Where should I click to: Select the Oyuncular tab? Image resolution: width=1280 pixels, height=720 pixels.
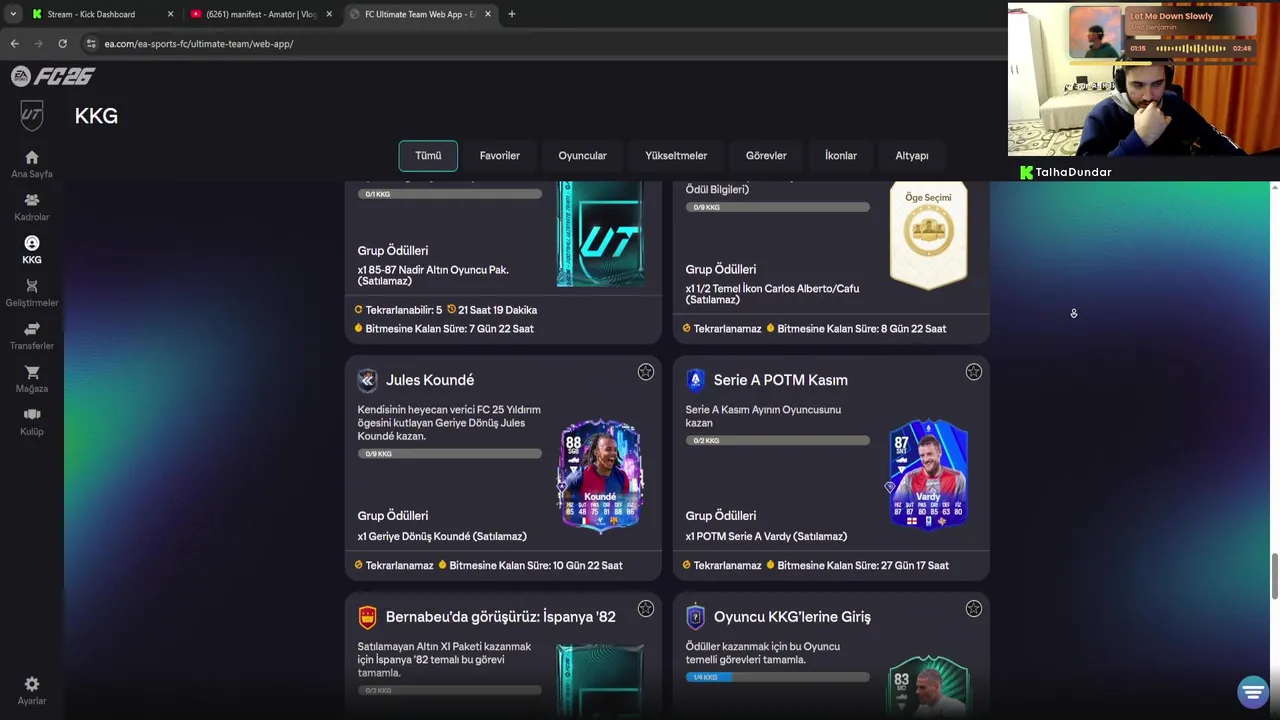pyautogui.click(x=582, y=156)
